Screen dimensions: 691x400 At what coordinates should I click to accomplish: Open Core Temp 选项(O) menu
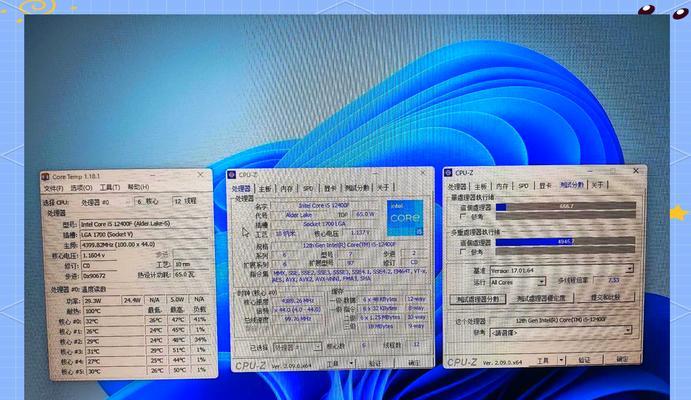[81, 188]
